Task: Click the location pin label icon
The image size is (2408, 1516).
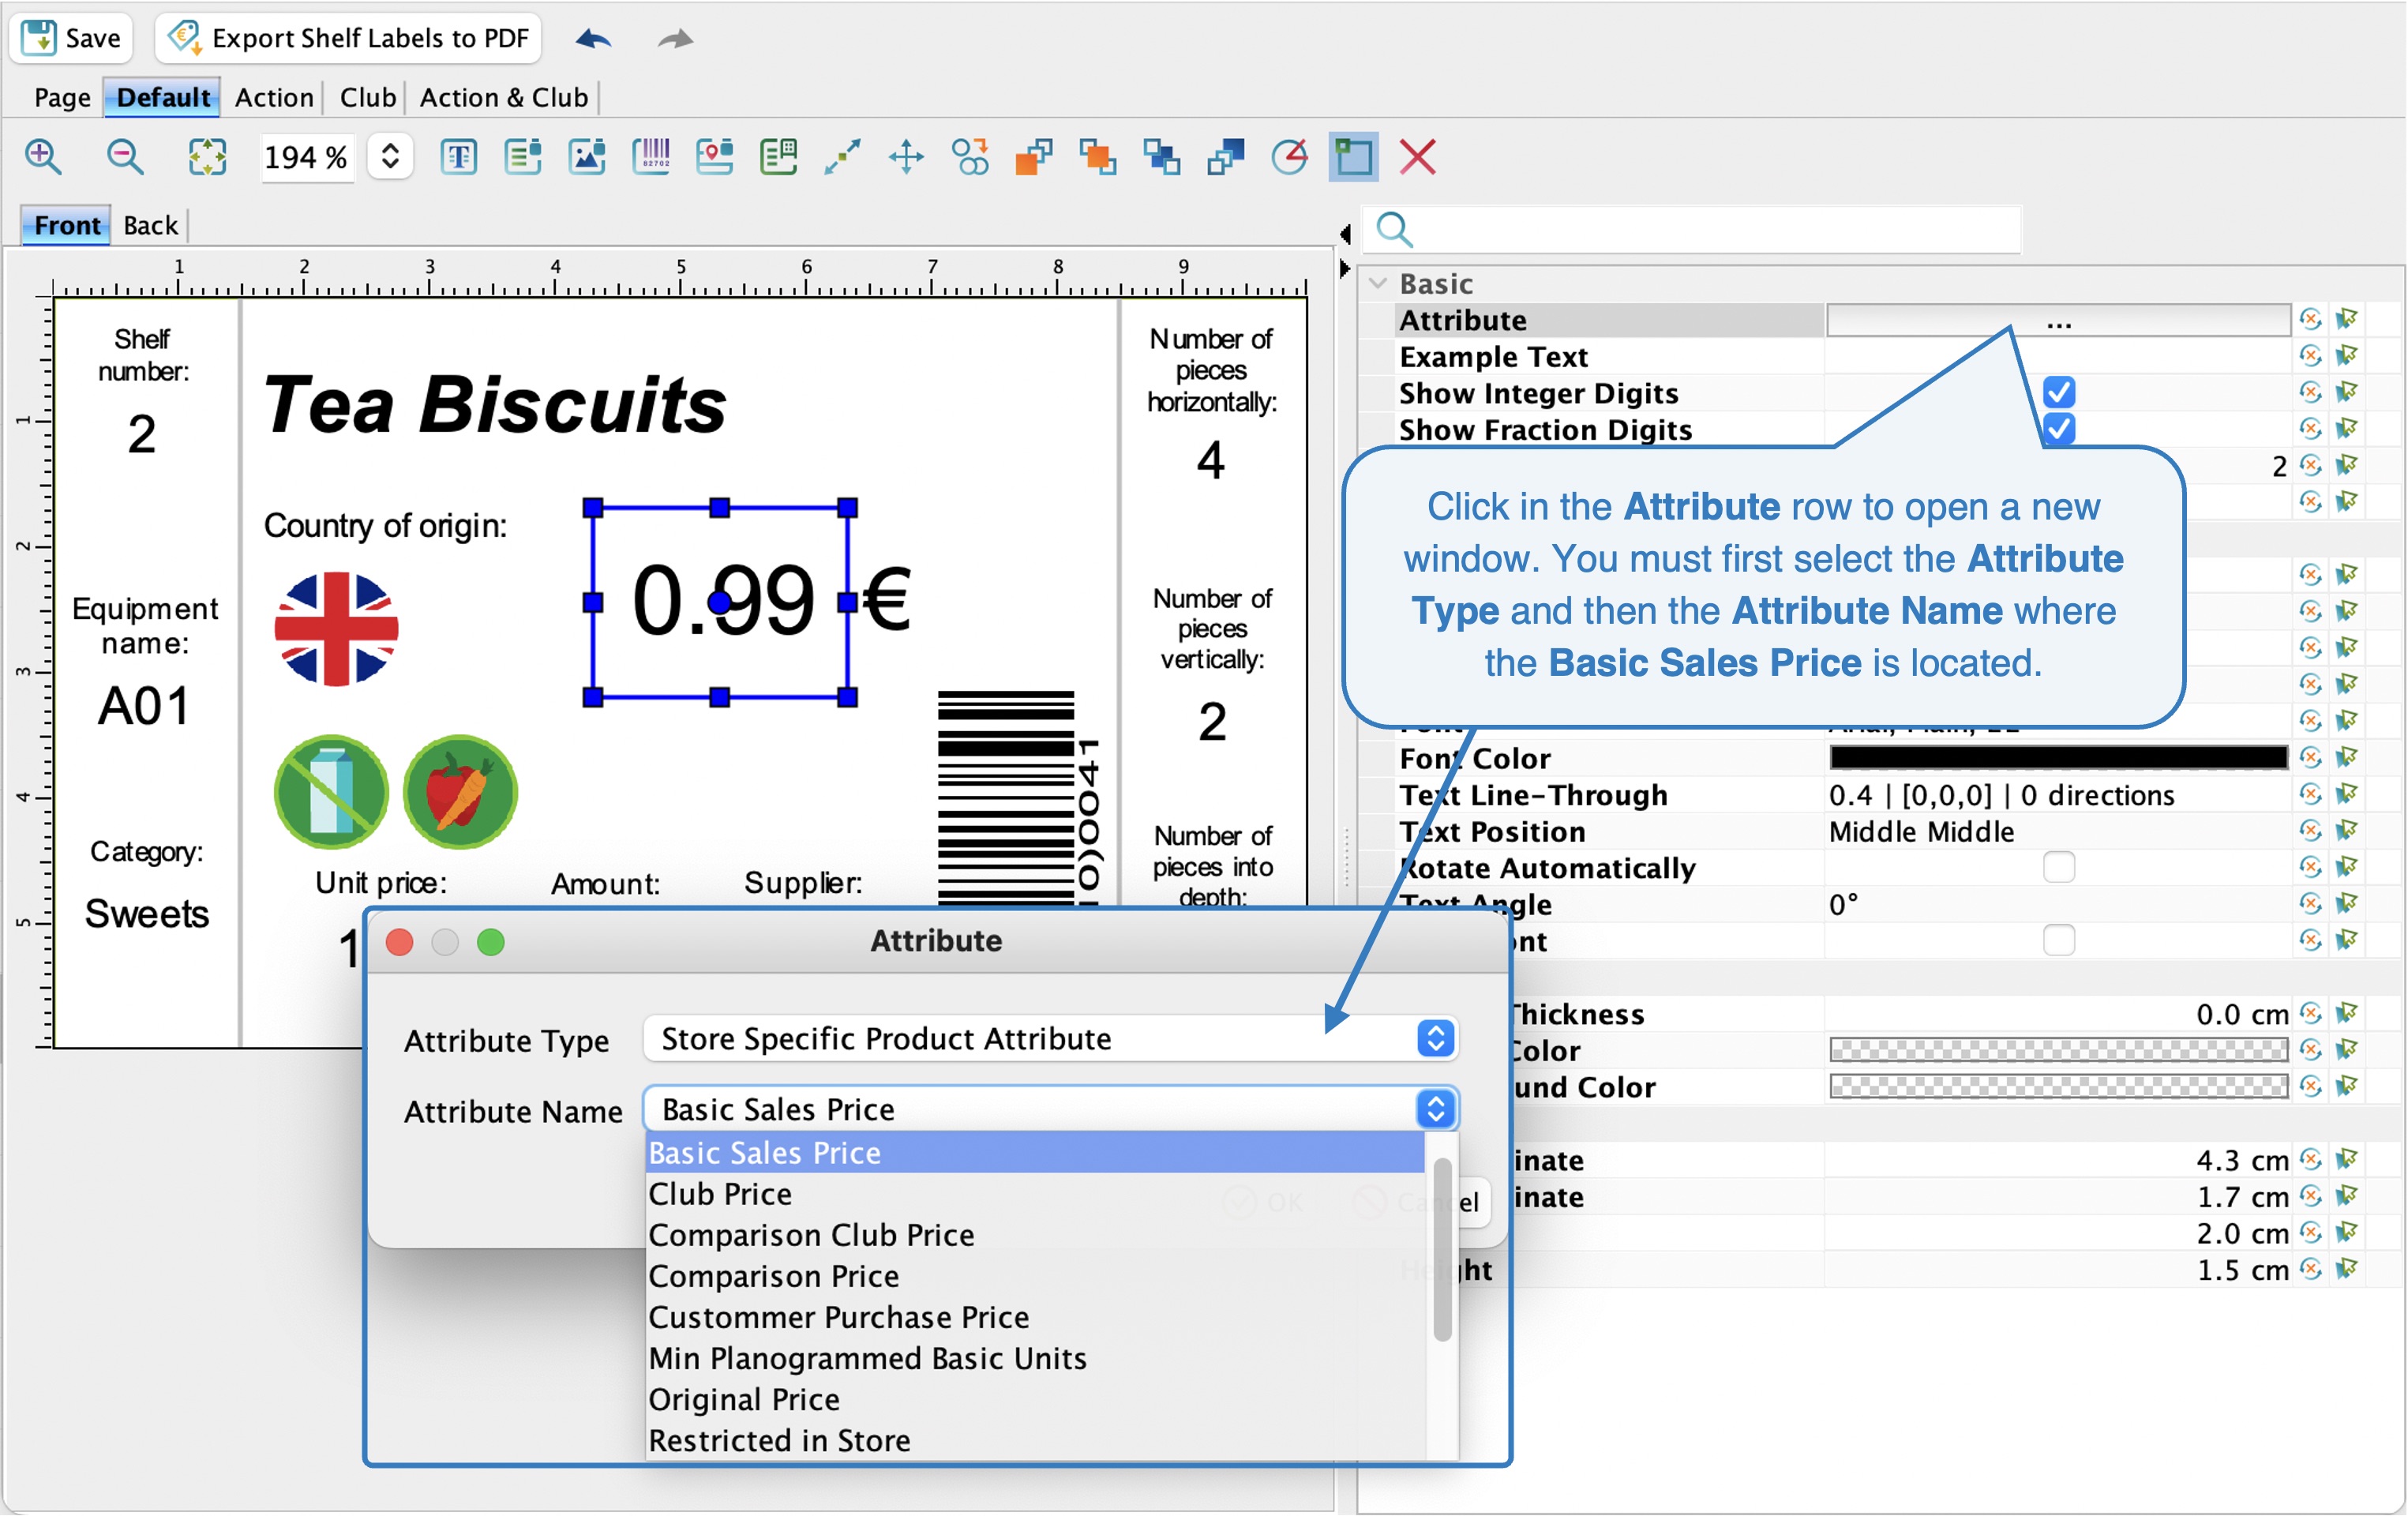Action: pyautogui.click(x=714, y=157)
